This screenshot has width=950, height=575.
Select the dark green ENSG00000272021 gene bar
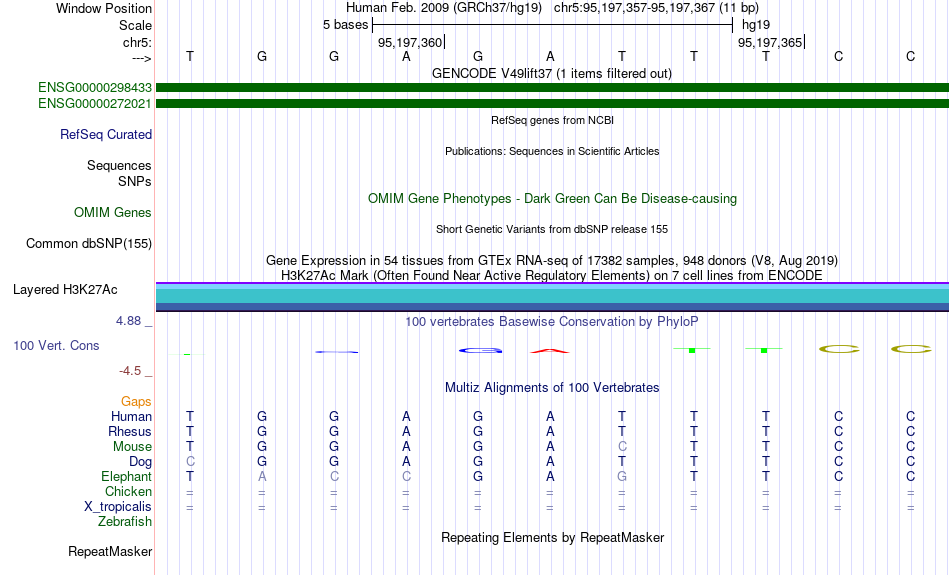click(552, 104)
